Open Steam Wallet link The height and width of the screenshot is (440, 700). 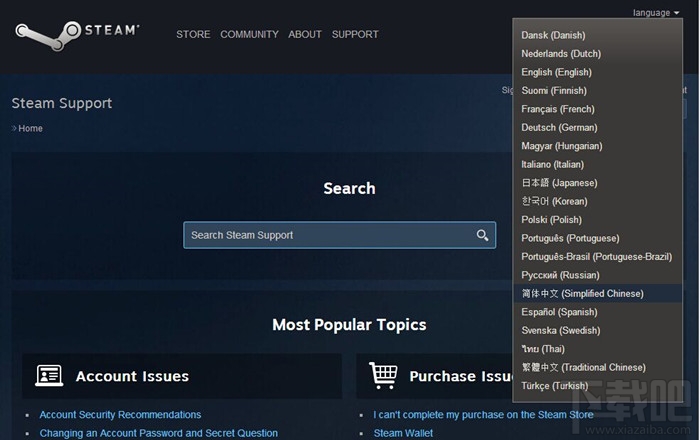tap(403, 433)
